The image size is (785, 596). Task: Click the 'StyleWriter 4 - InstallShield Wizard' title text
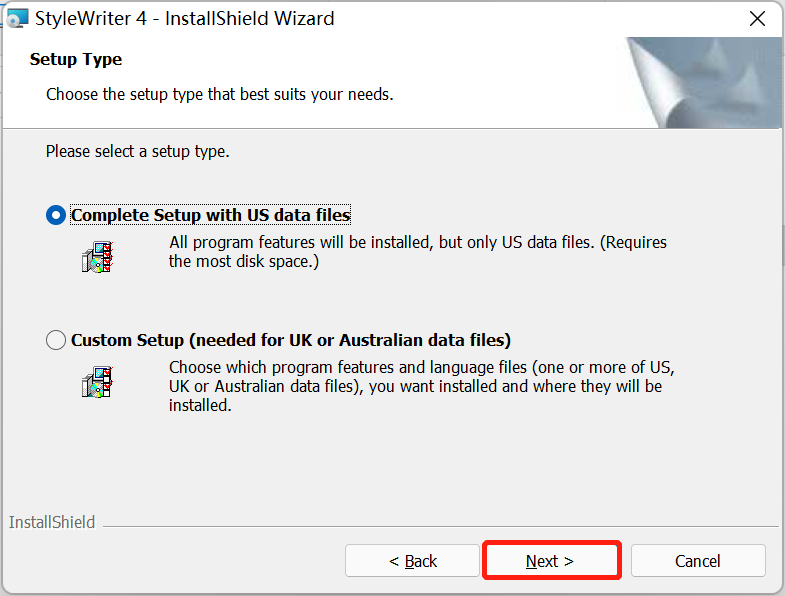tap(185, 19)
